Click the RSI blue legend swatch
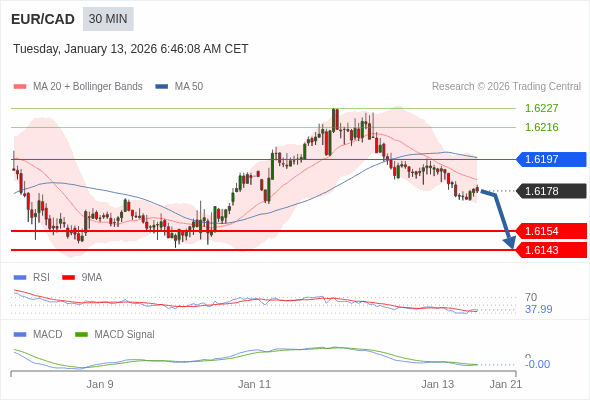Image resolution: width=590 pixels, height=400 pixels. tap(20, 278)
